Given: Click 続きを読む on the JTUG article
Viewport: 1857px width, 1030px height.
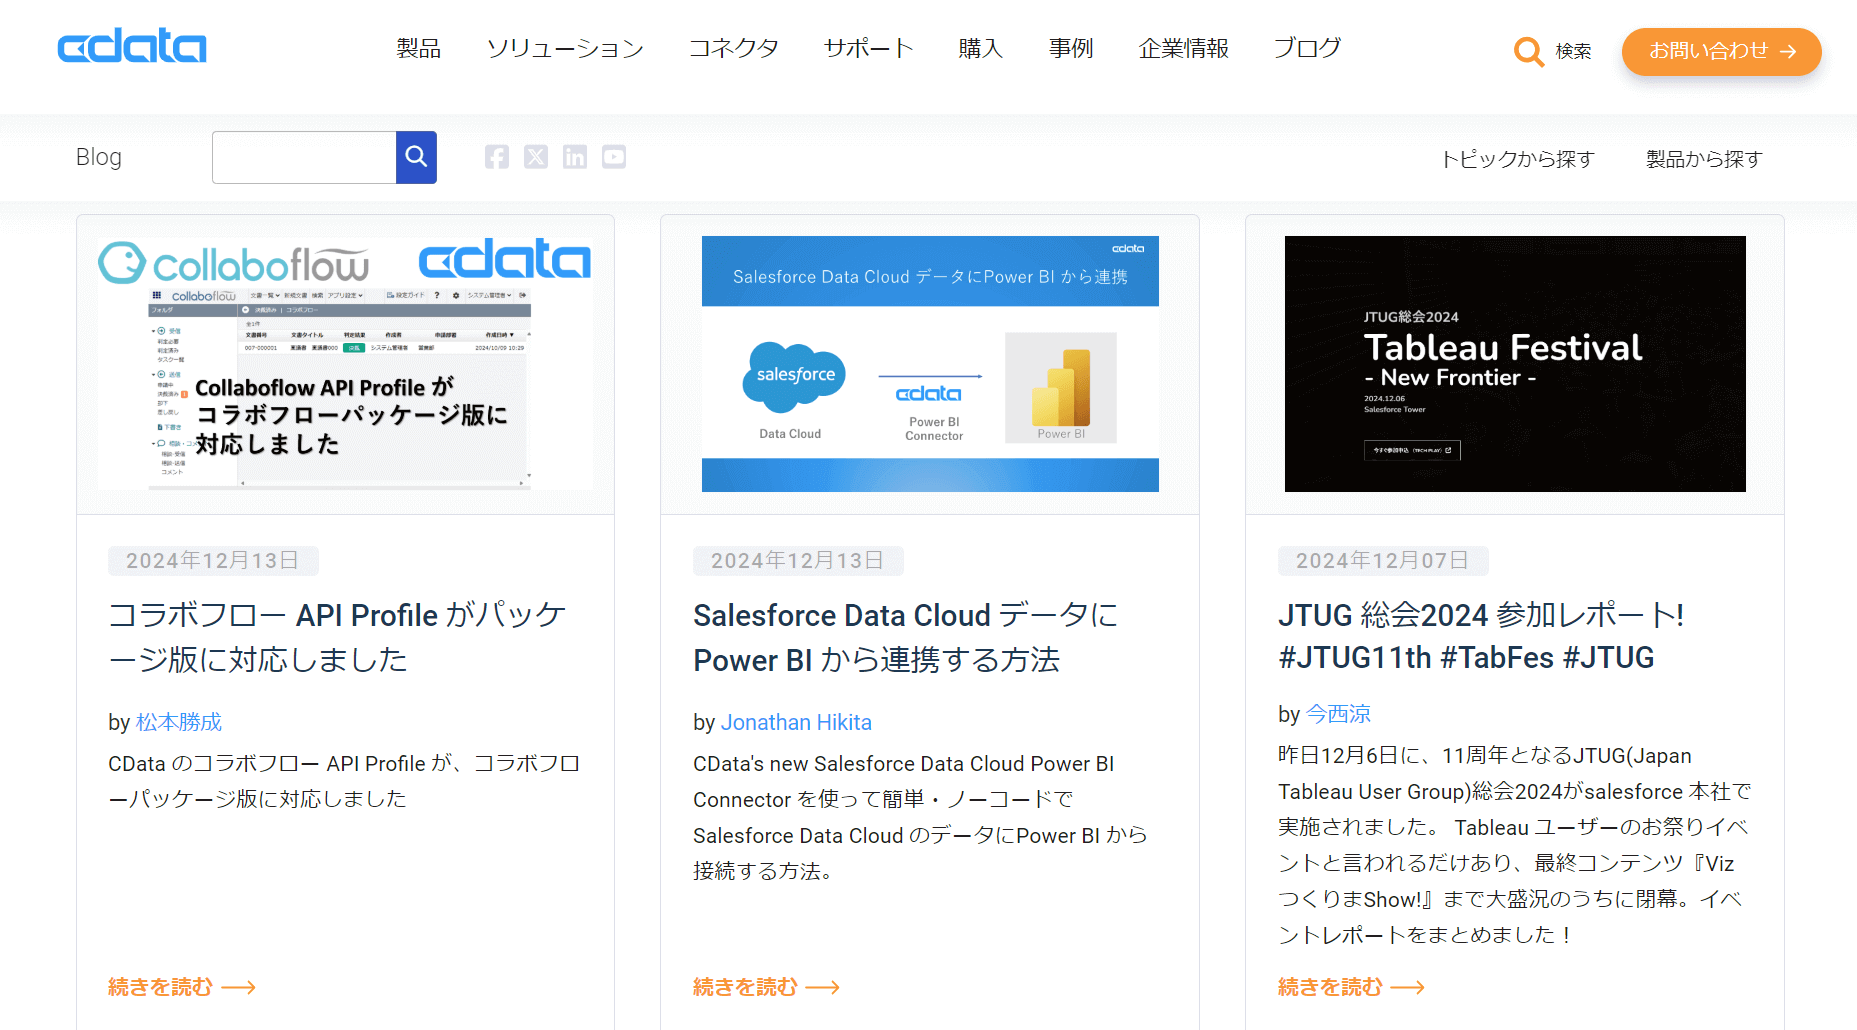Looking at the screenshot, I should point(1352,987).
